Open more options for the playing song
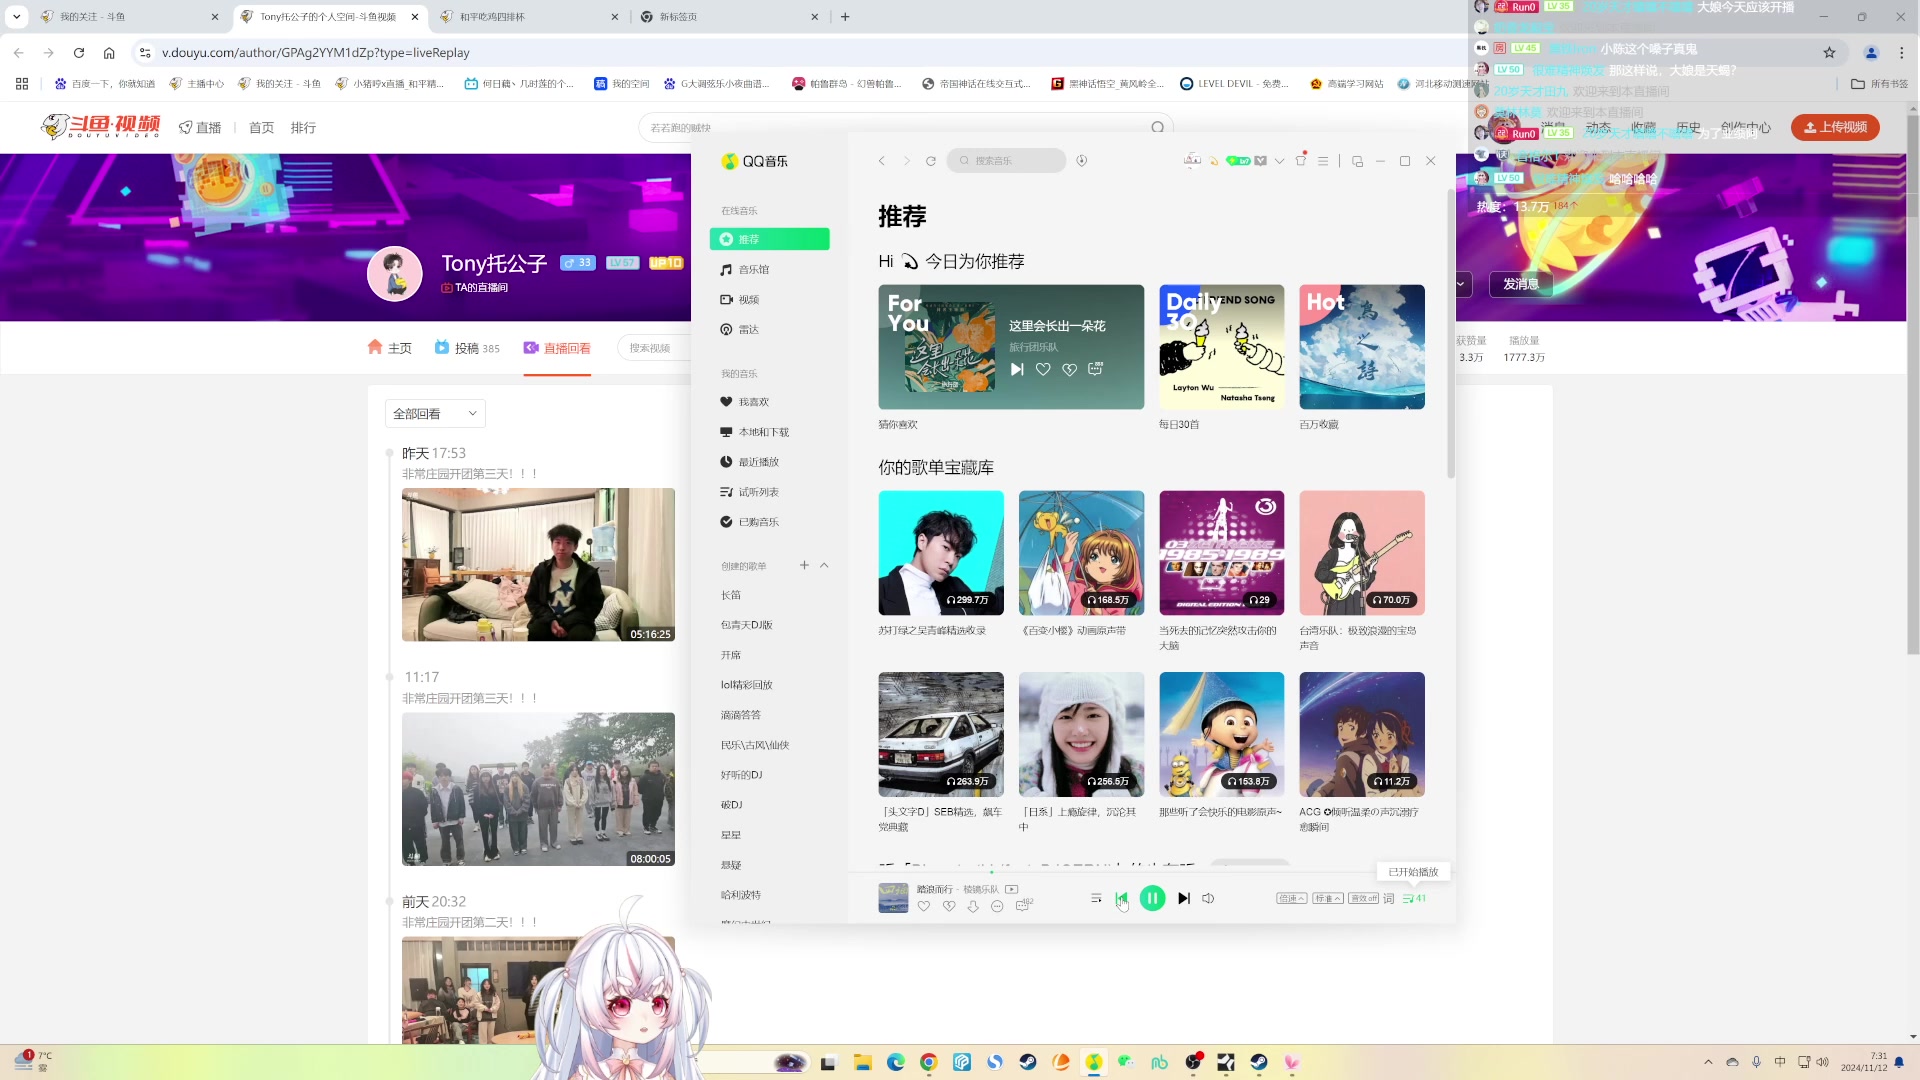1920x1080 pixels. point(997,906)
